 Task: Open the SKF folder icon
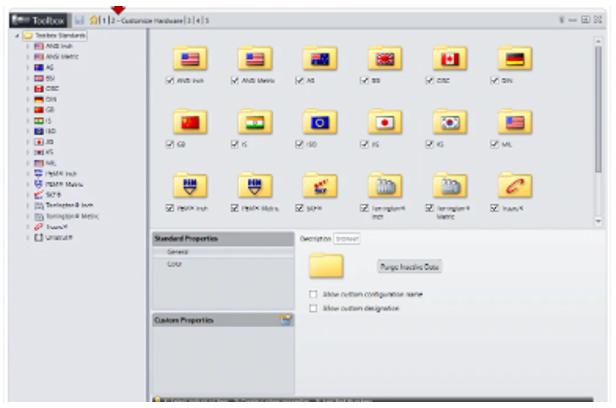(x=319, y=184)
